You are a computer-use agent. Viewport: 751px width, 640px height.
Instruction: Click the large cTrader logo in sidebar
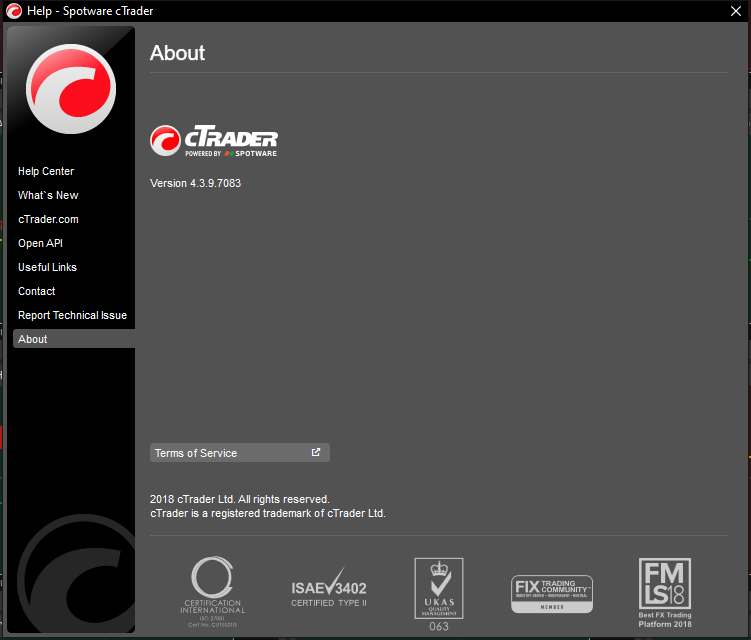[71, 89]
